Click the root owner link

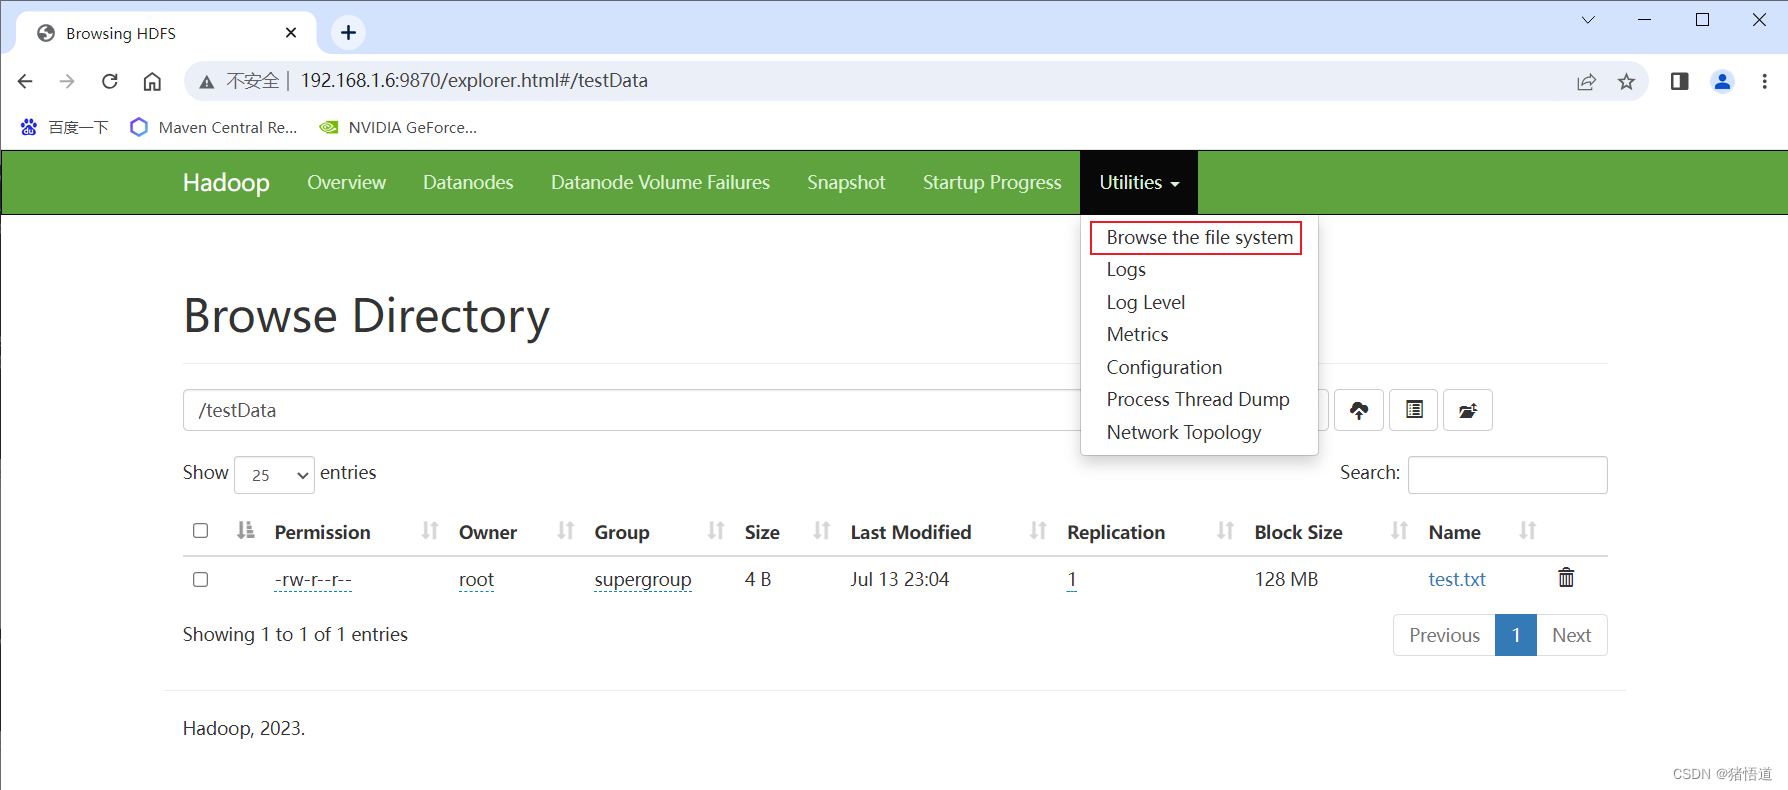tap(476, 580)
